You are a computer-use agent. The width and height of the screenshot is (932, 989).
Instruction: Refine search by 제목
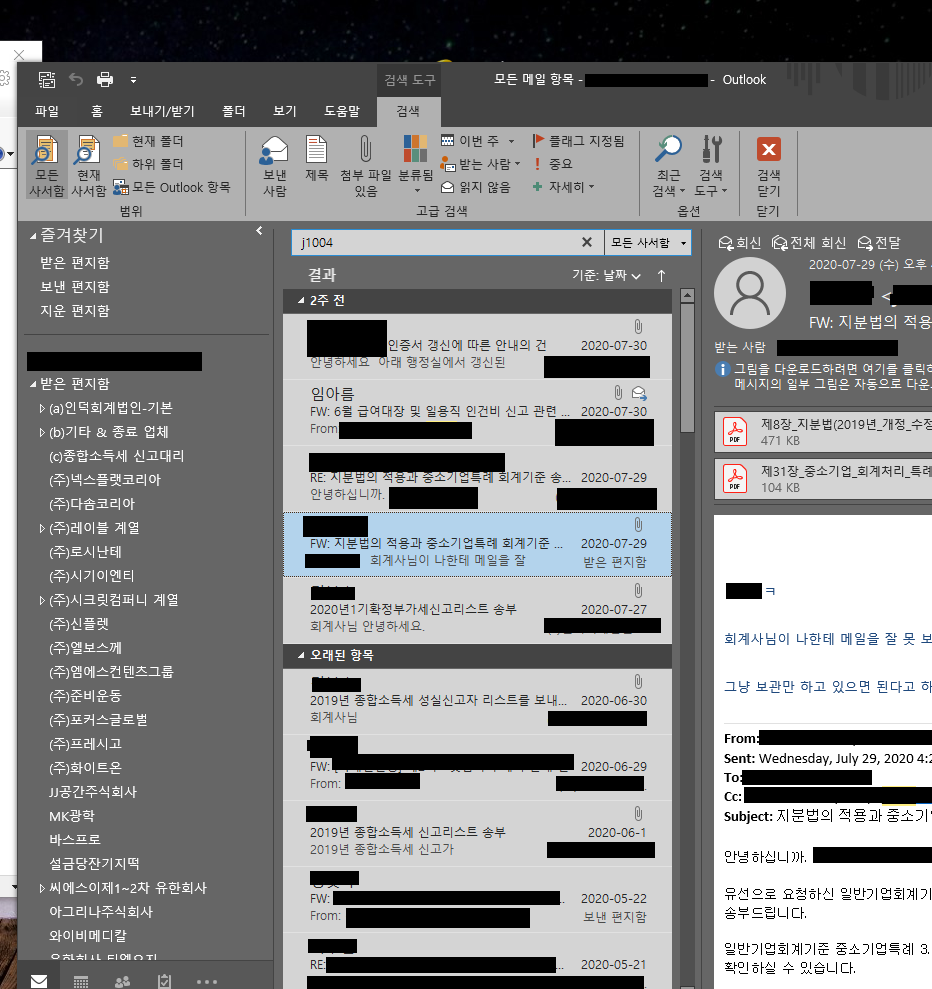pyautogui.click(x=317, y=159)
